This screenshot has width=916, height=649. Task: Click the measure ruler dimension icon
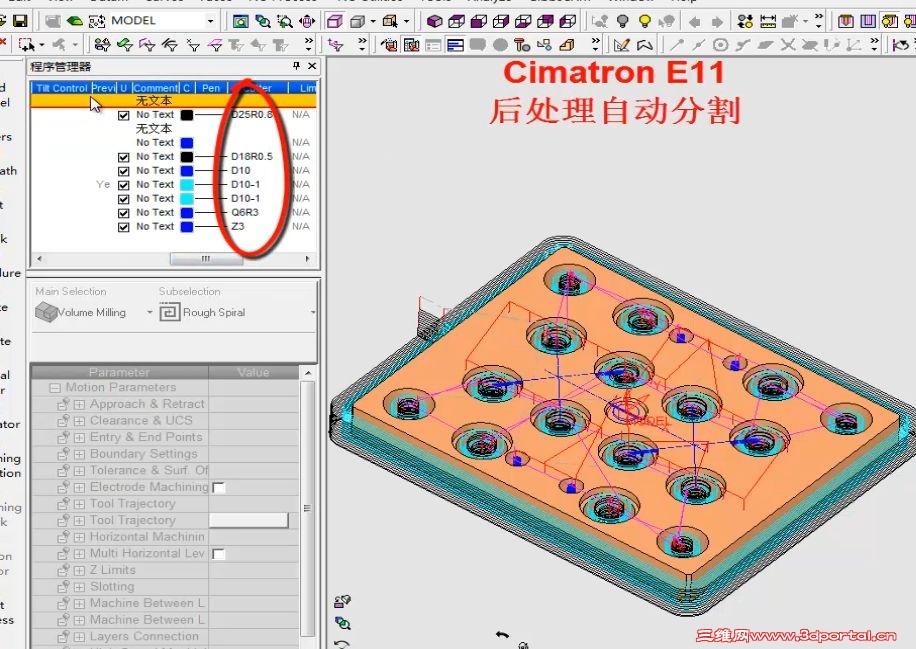(768, 22)
